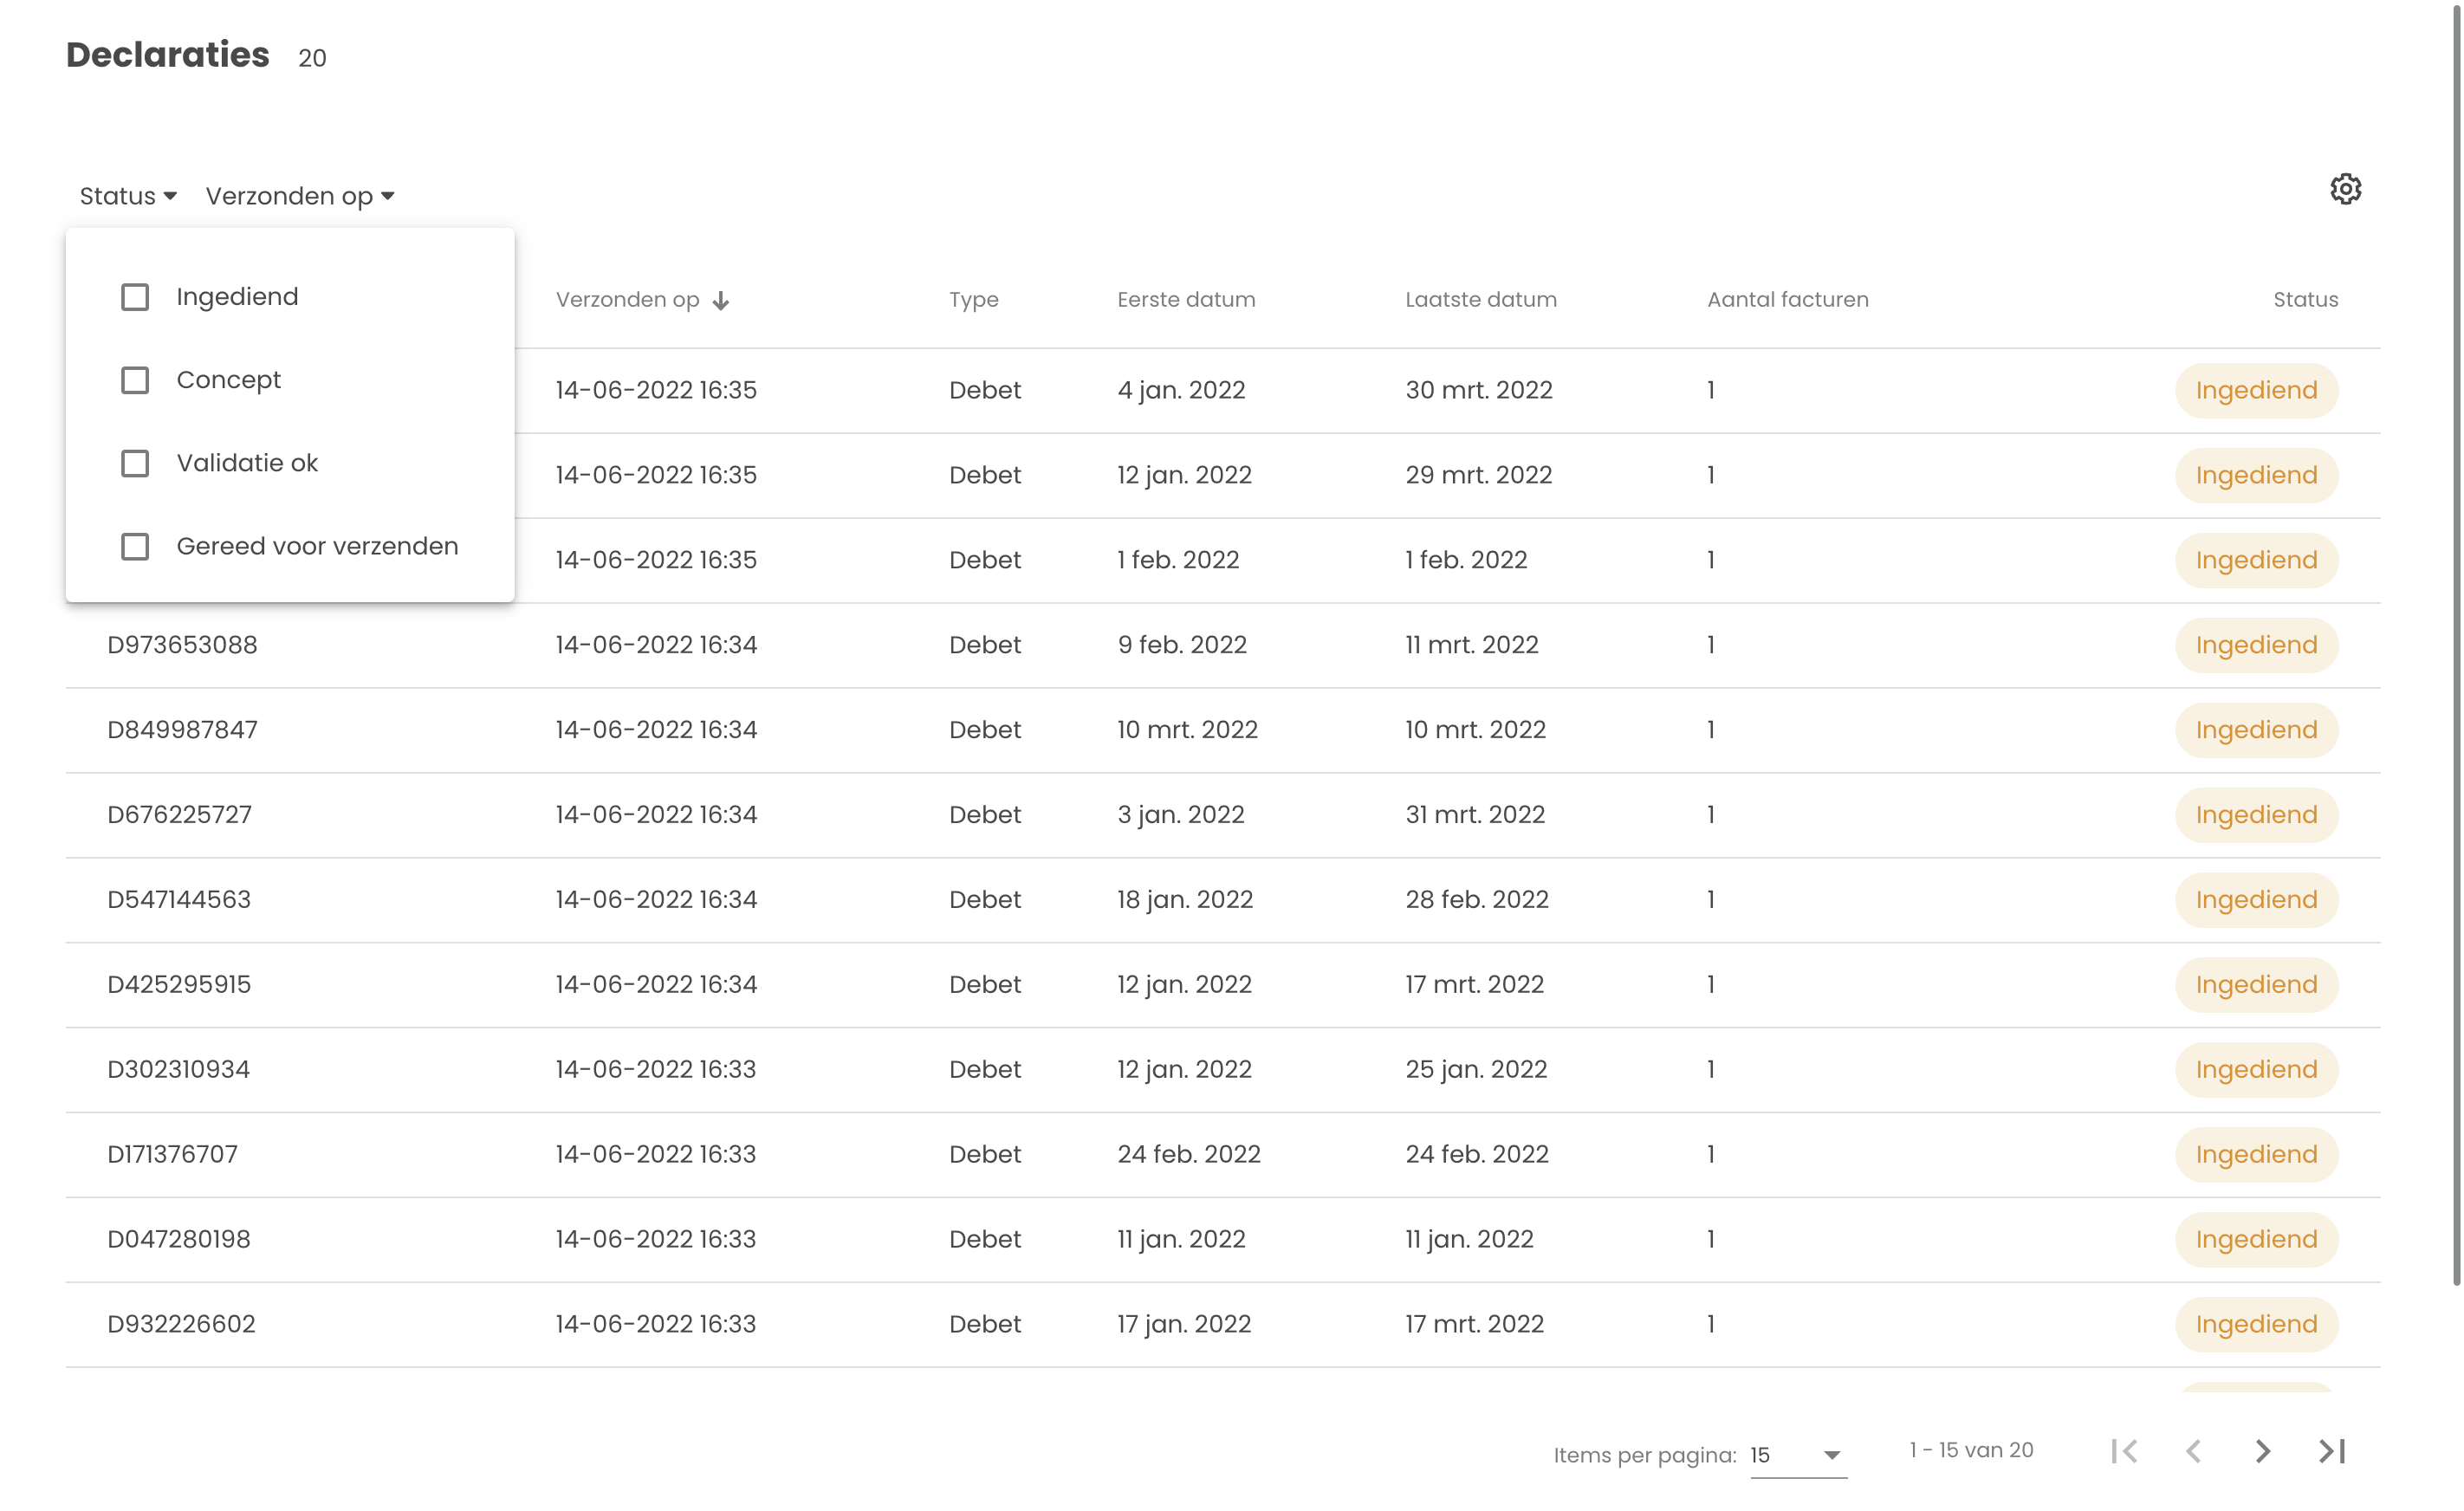Click the sort arrow beside Verzonden op

721,301
